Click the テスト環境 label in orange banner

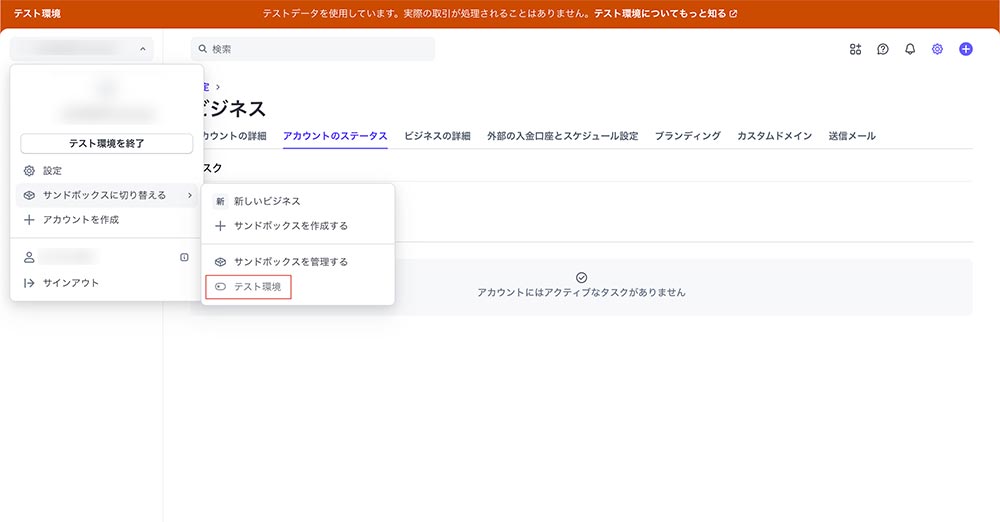pyautogui.click(x=37, y=13)
